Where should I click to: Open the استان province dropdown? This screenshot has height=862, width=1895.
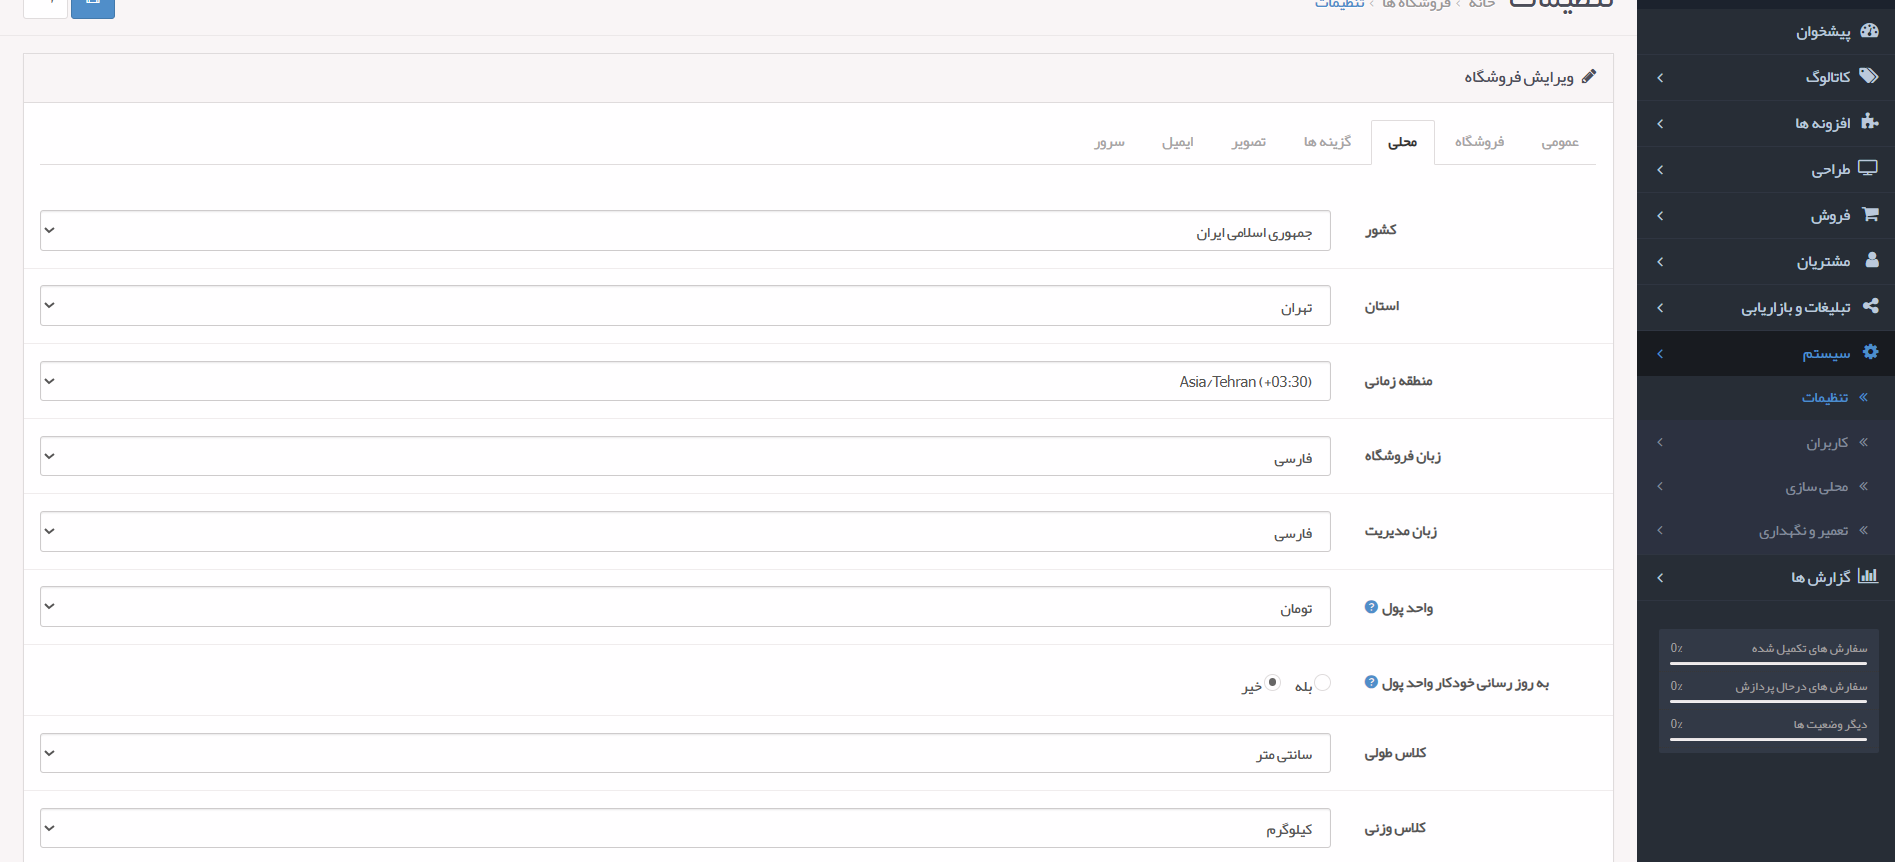(x=685, y=306)
